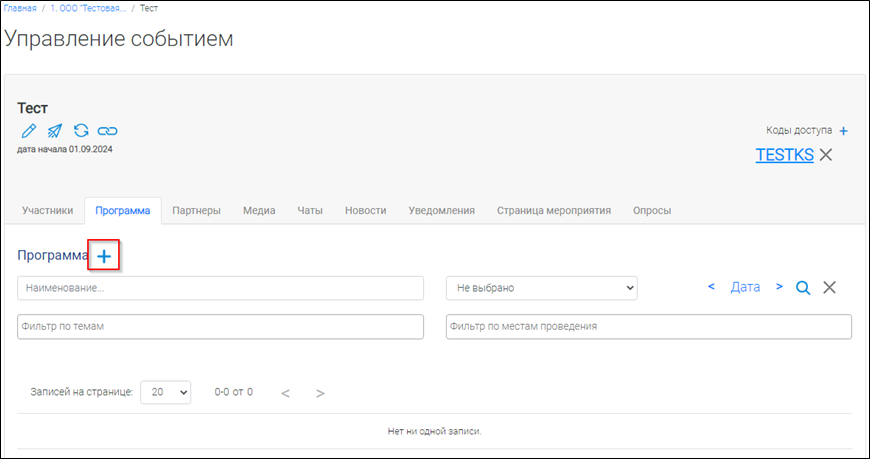Click the pencil edit icon under Тест

[28, 131]
